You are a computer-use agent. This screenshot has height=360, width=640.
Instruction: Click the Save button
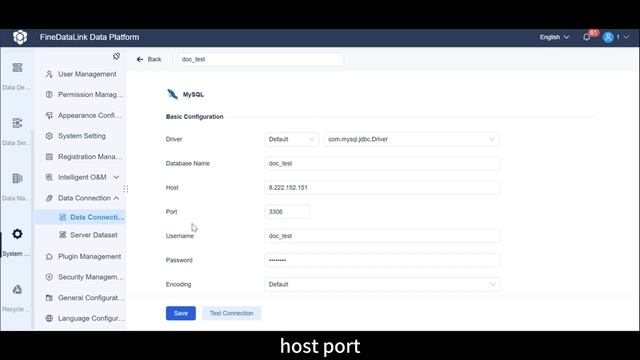(x=181, y=313)
